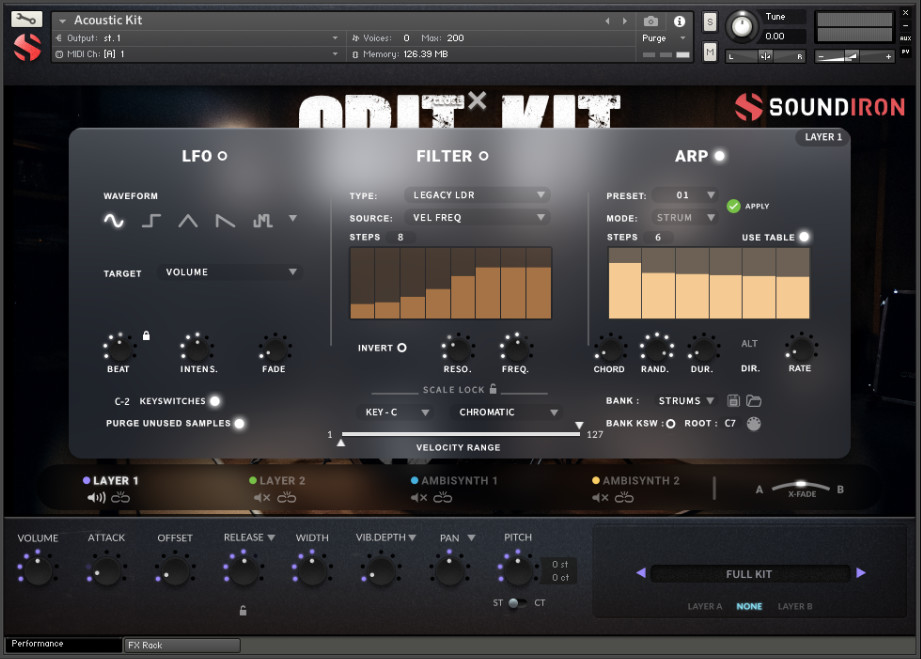Select the sine LFO waveform
921x659 pixels.
click(x=114, y=221)
